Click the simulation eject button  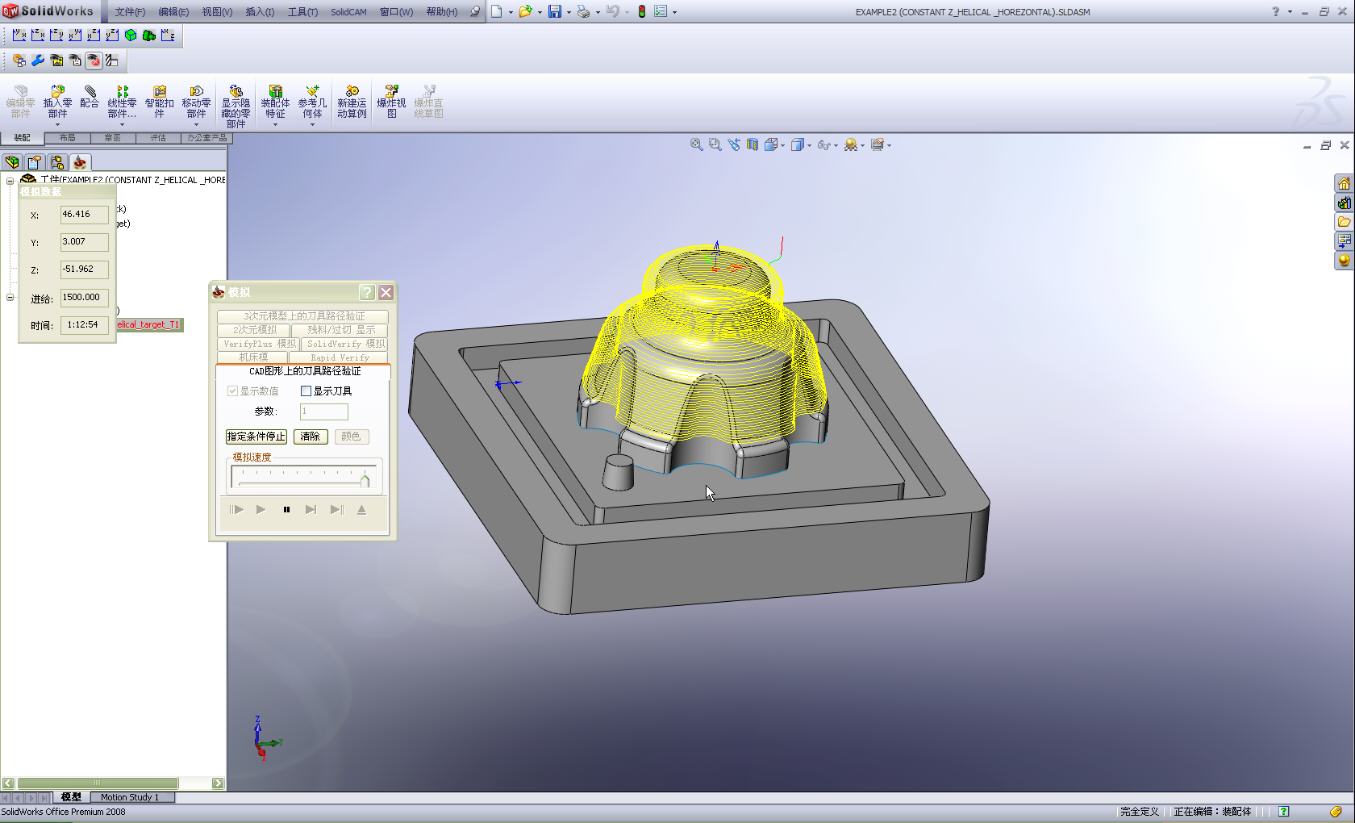(x=361, y=510)
